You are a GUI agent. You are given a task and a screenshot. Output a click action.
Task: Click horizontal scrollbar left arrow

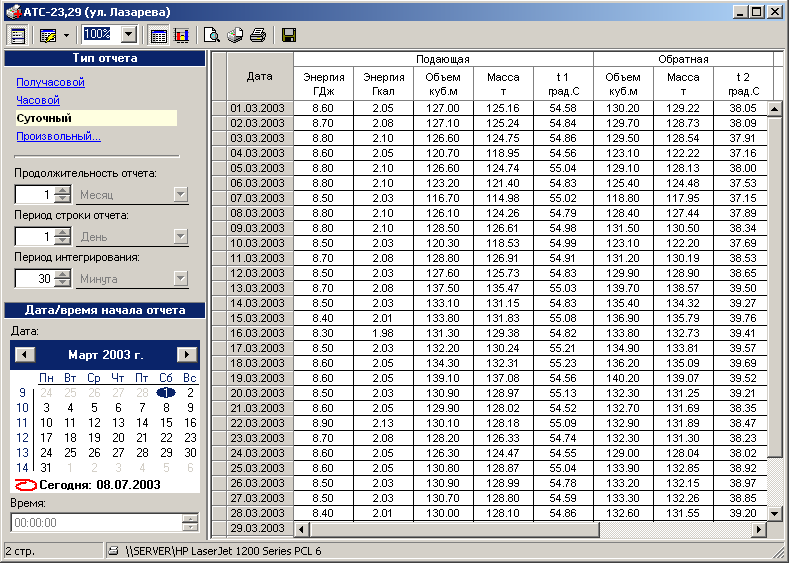(x=301, y=529)
